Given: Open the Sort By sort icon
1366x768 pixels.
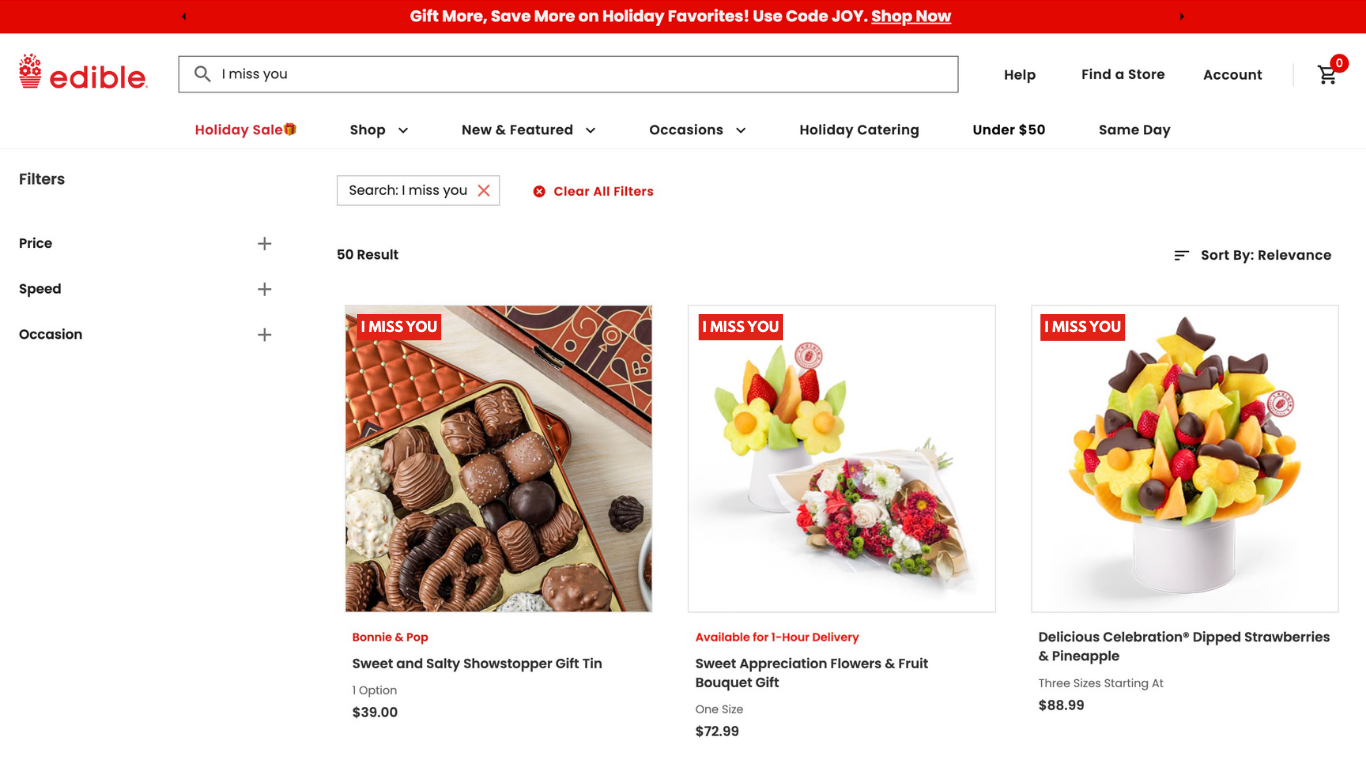Looking at the screenshot, I should (x=1181, y=255).
